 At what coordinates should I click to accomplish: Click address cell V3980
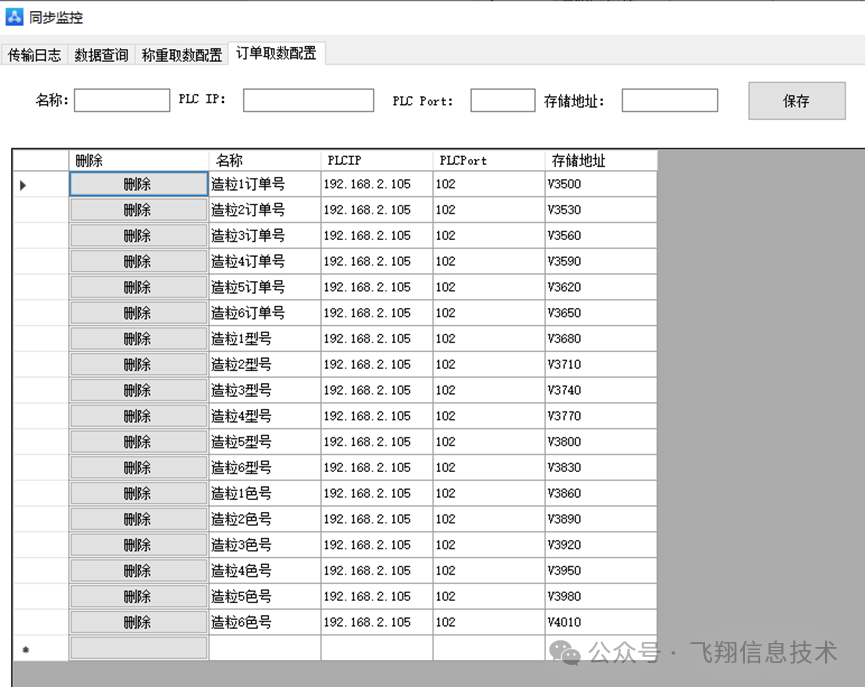[x=601, y=596]
